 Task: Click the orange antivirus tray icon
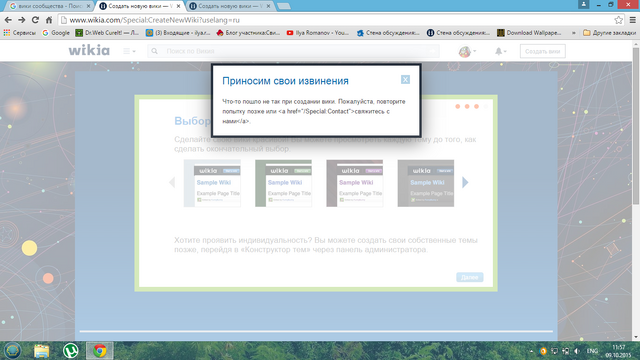[543, 351]
